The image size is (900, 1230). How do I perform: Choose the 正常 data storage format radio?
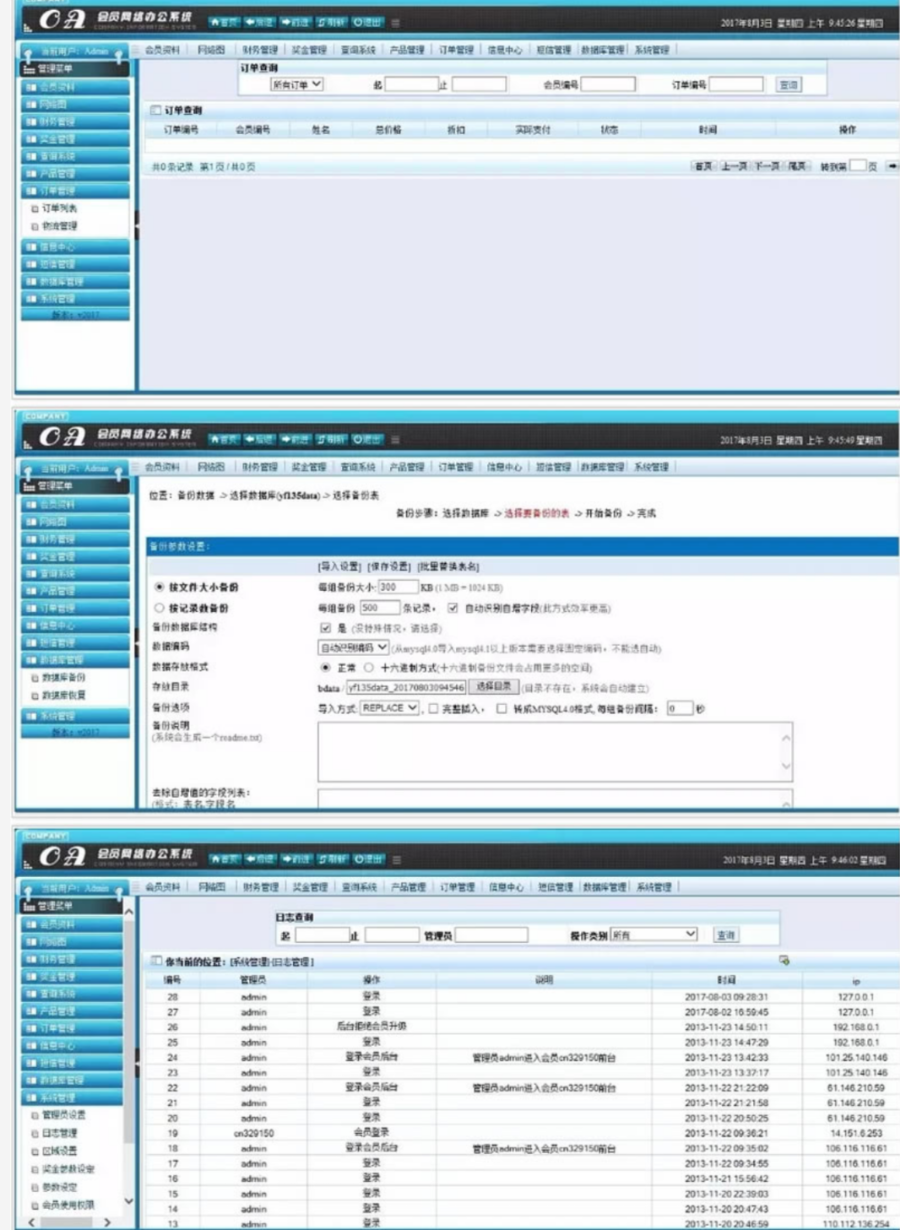[x=325, y=667]
